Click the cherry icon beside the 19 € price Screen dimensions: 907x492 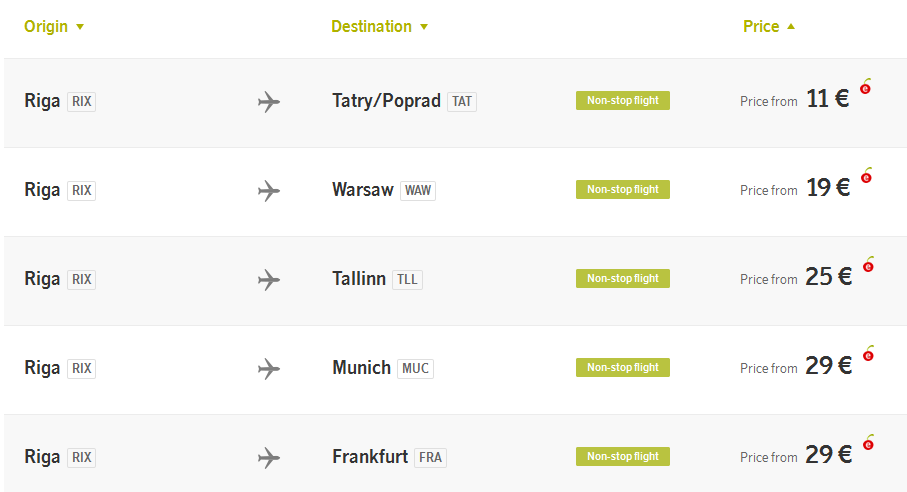pyautogui.click(x=866, y=175)
